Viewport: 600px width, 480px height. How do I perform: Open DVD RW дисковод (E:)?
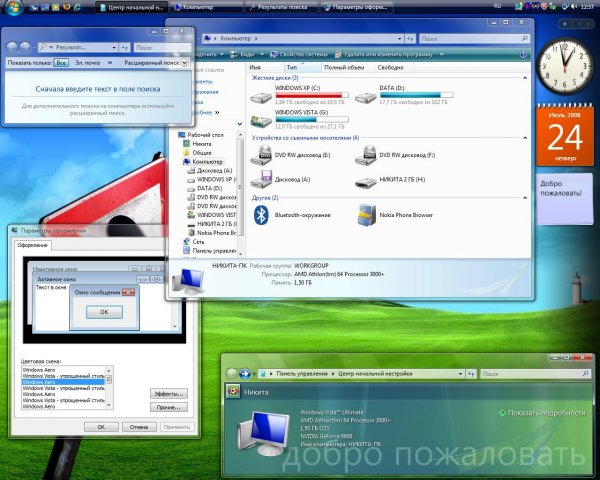point(260,155)
